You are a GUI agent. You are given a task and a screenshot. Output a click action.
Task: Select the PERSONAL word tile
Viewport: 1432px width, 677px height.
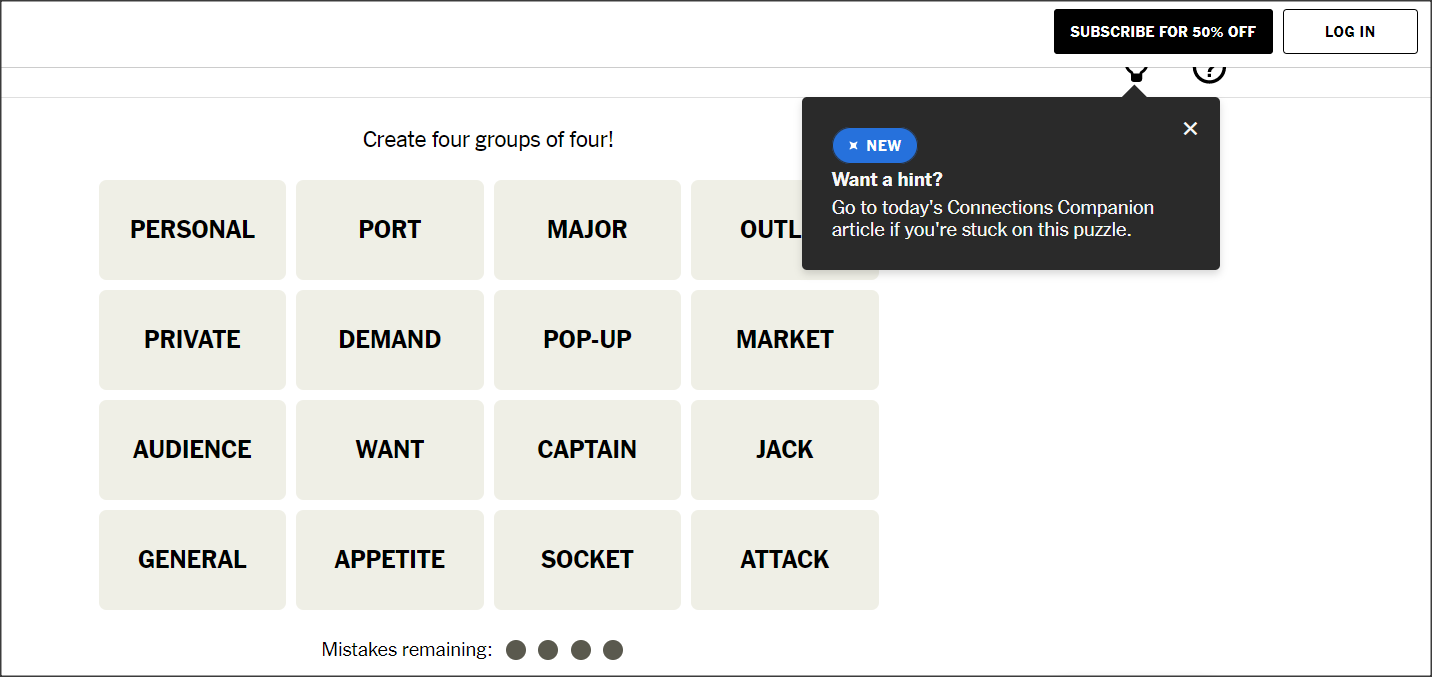click(x=192, y=230)
